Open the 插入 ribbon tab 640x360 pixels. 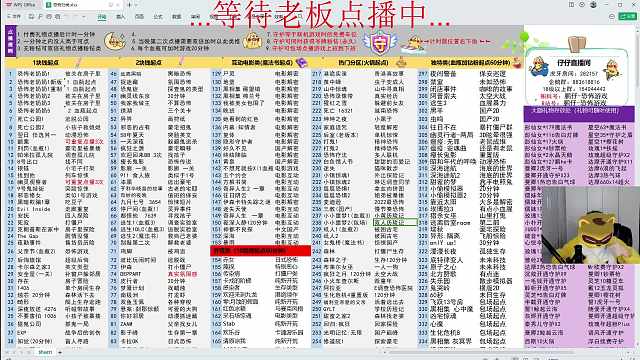pos(120,17)
